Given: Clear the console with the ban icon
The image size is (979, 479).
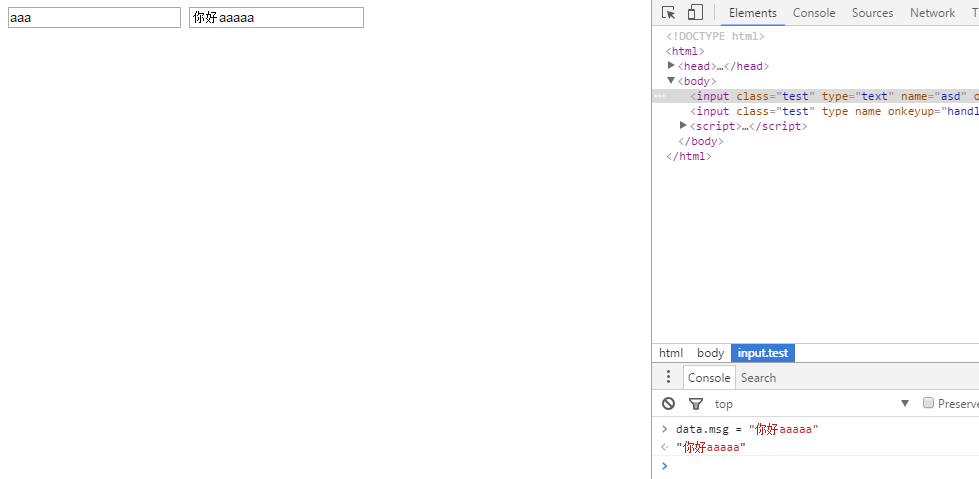Looking at the screenshot, I should [669, 403].
